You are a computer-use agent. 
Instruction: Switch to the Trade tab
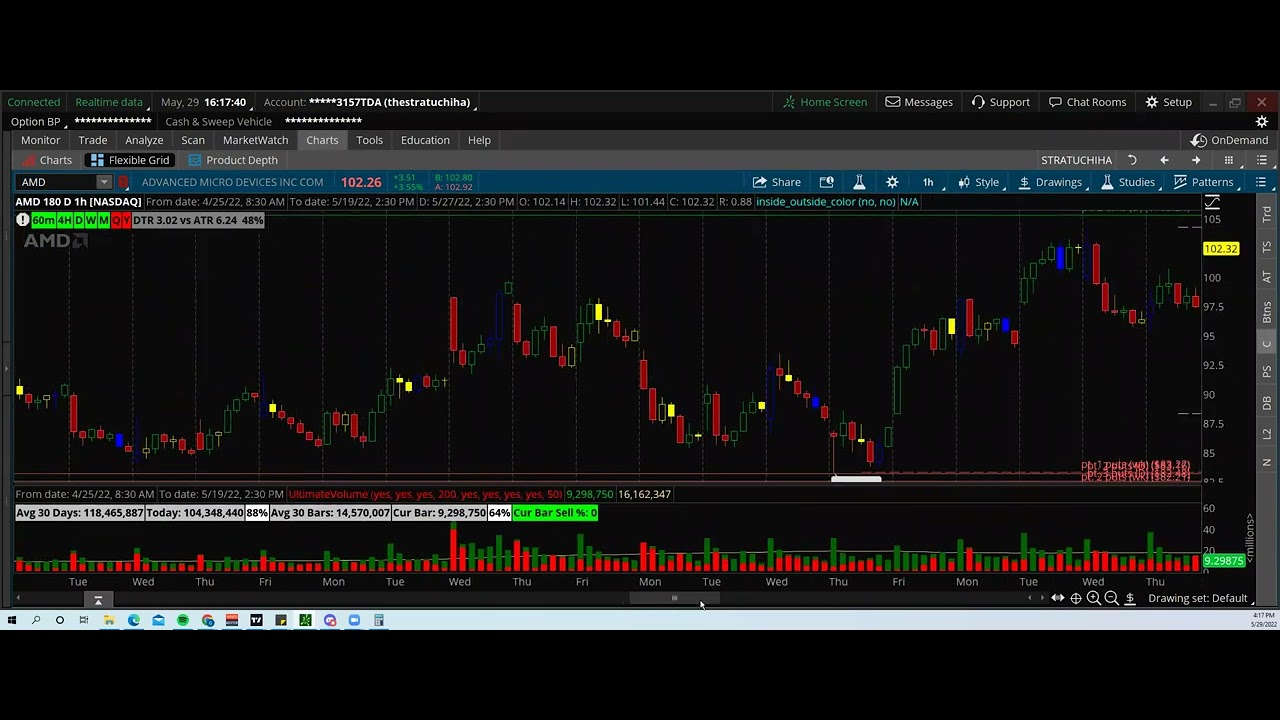[93, 140]
